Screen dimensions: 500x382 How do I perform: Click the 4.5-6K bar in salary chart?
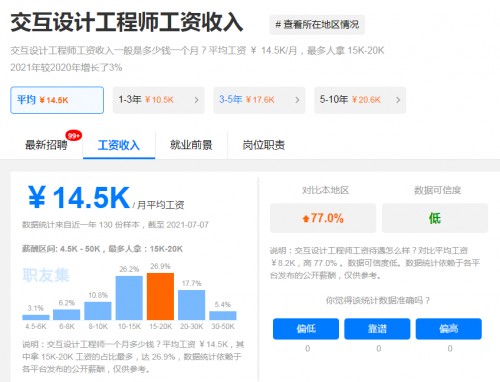click(x=36, y=317)
